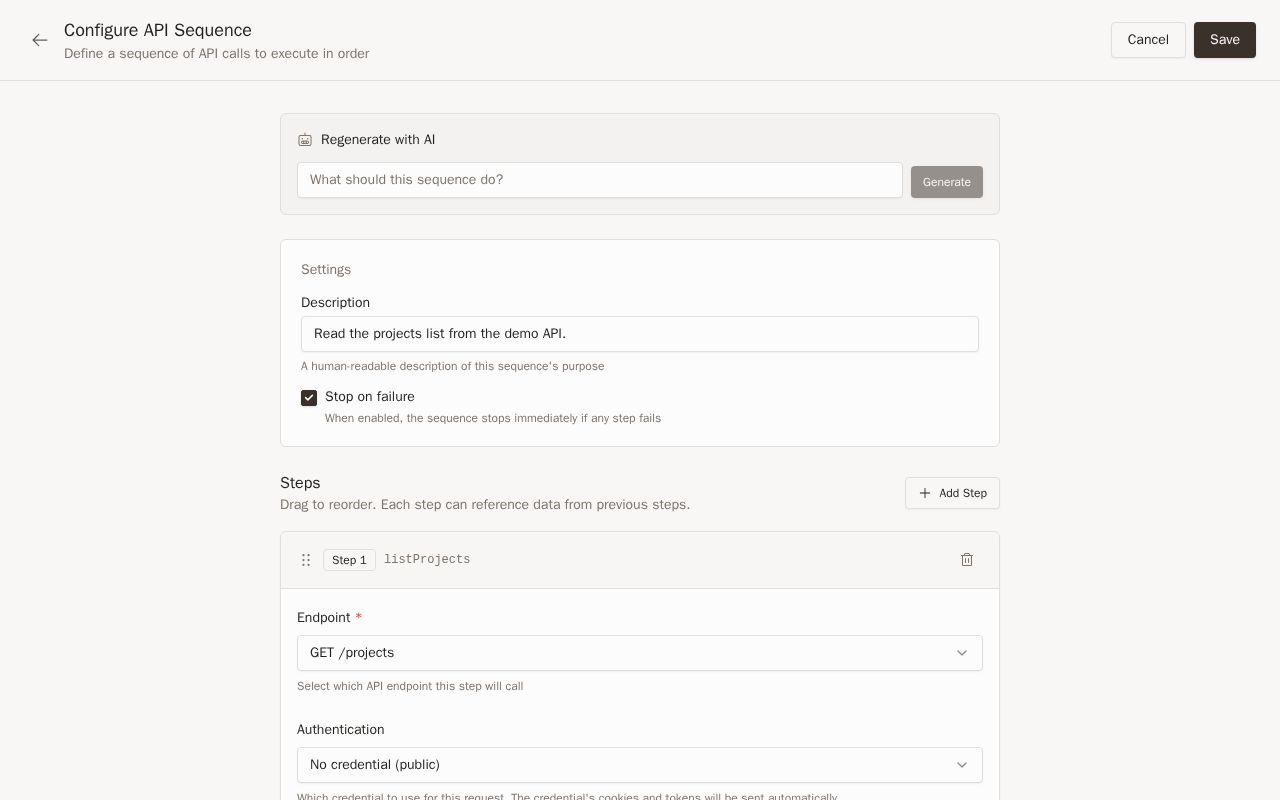Delete Step 1 with the trash icon
This screenshot has height=800, width=1280.
click(x=967, y=560)
